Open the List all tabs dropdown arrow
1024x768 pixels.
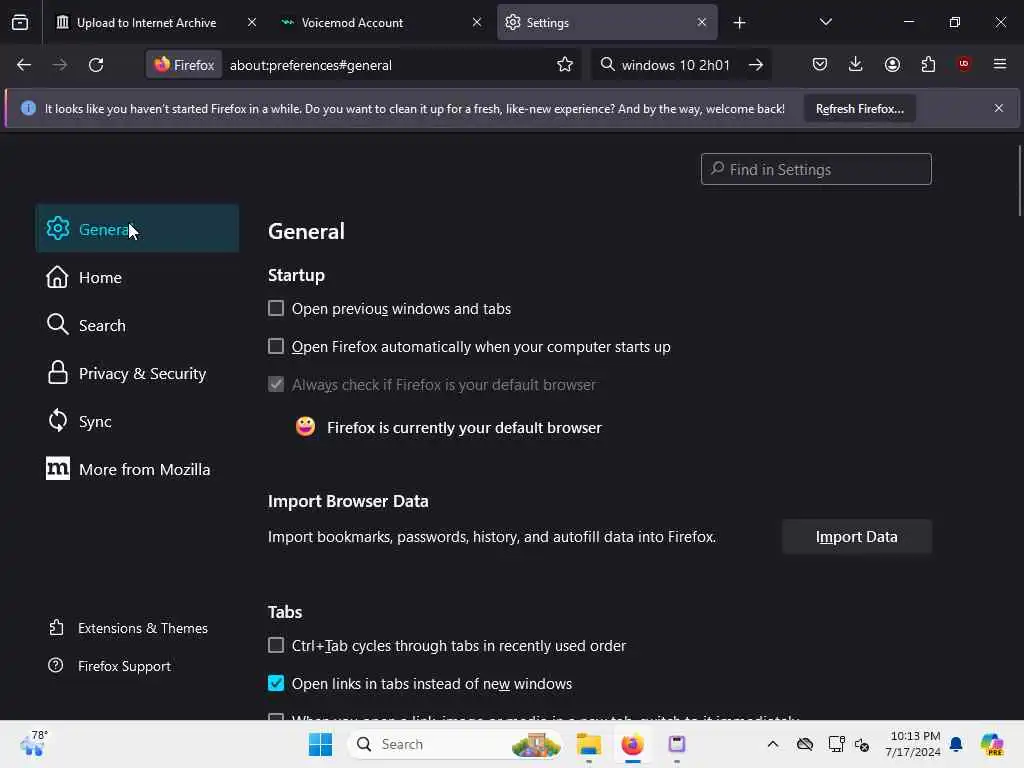[825, 22]
